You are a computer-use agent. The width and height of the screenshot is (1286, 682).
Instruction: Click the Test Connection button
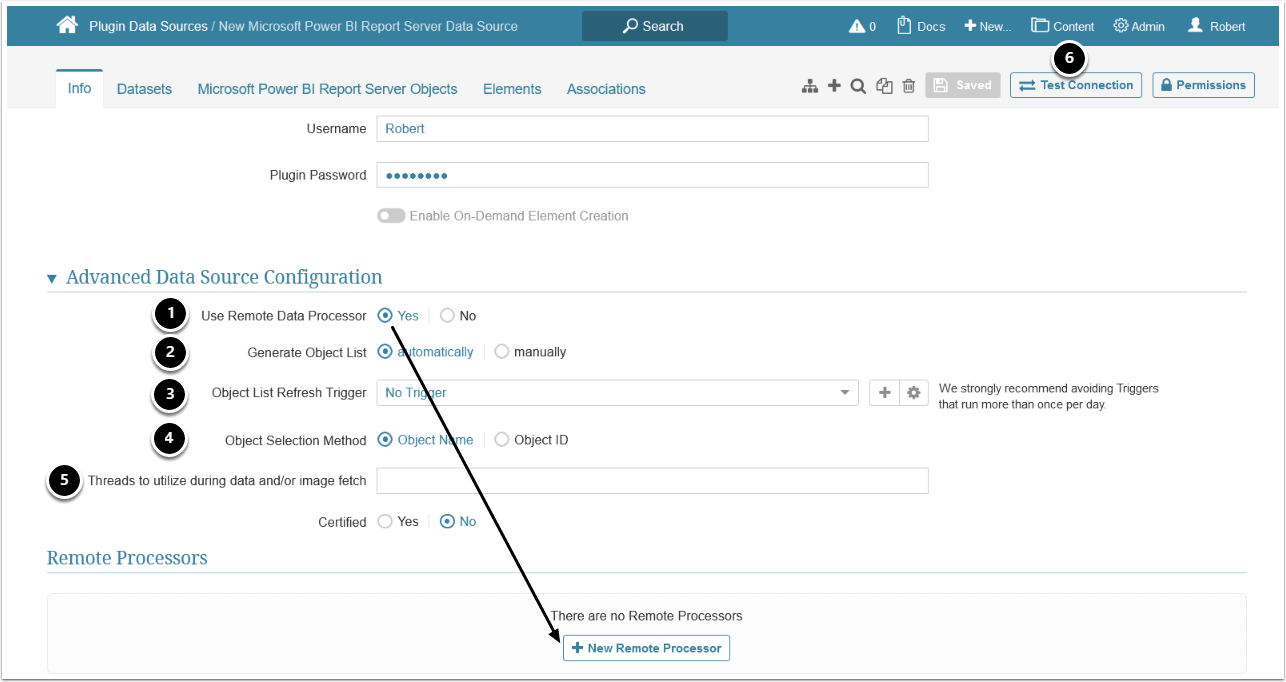click(1076, 85)
